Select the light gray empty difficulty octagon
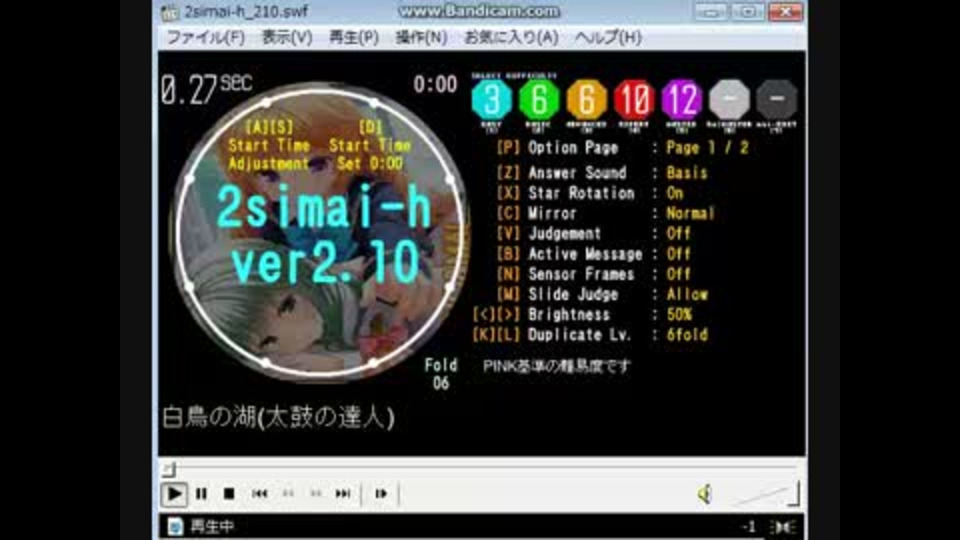 tap(729, 99)
